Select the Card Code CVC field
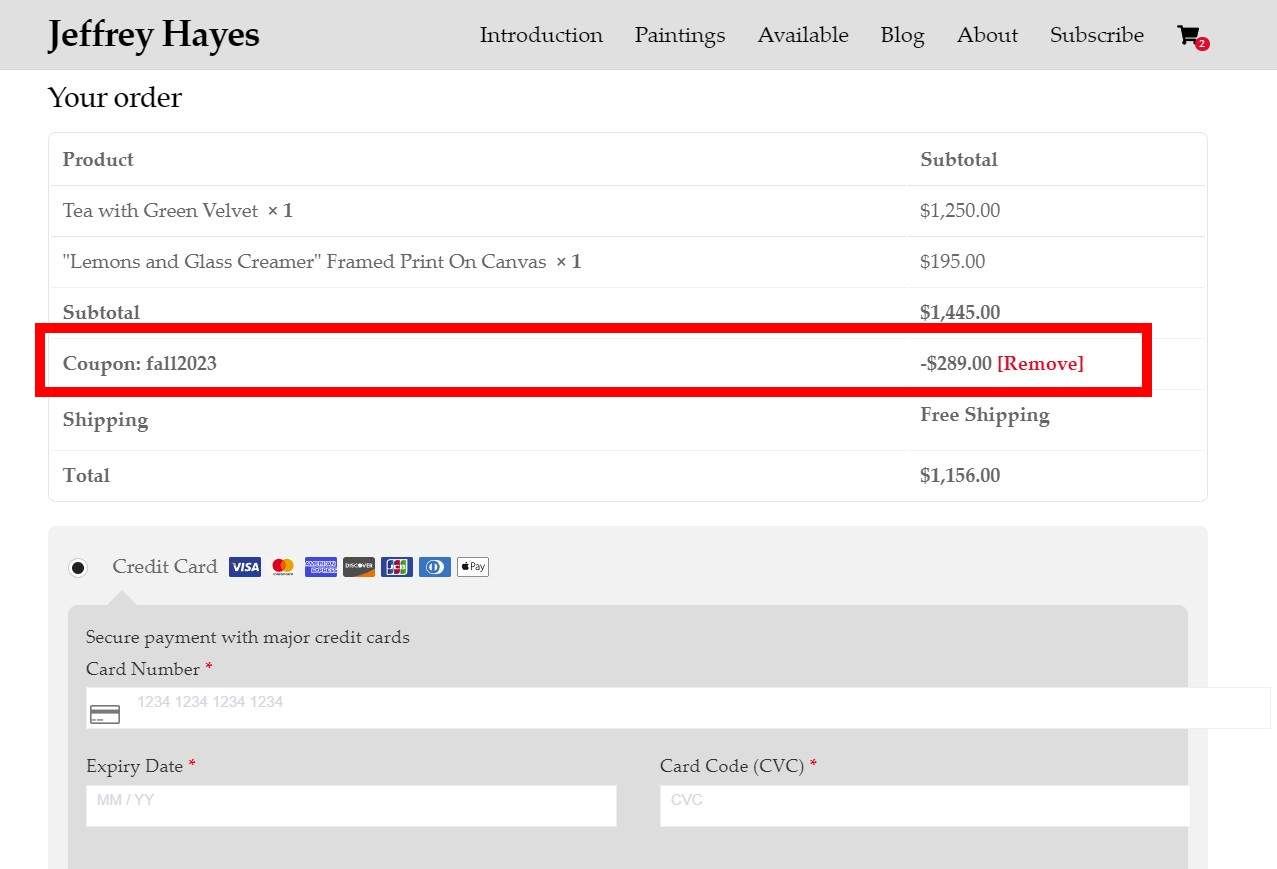Image resolution: width=1277 pixels, height=869 pixels. point(924,806)
